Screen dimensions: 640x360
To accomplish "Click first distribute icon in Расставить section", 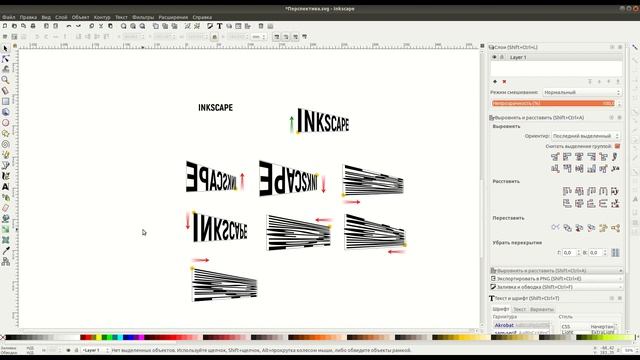I will [567, 191].
